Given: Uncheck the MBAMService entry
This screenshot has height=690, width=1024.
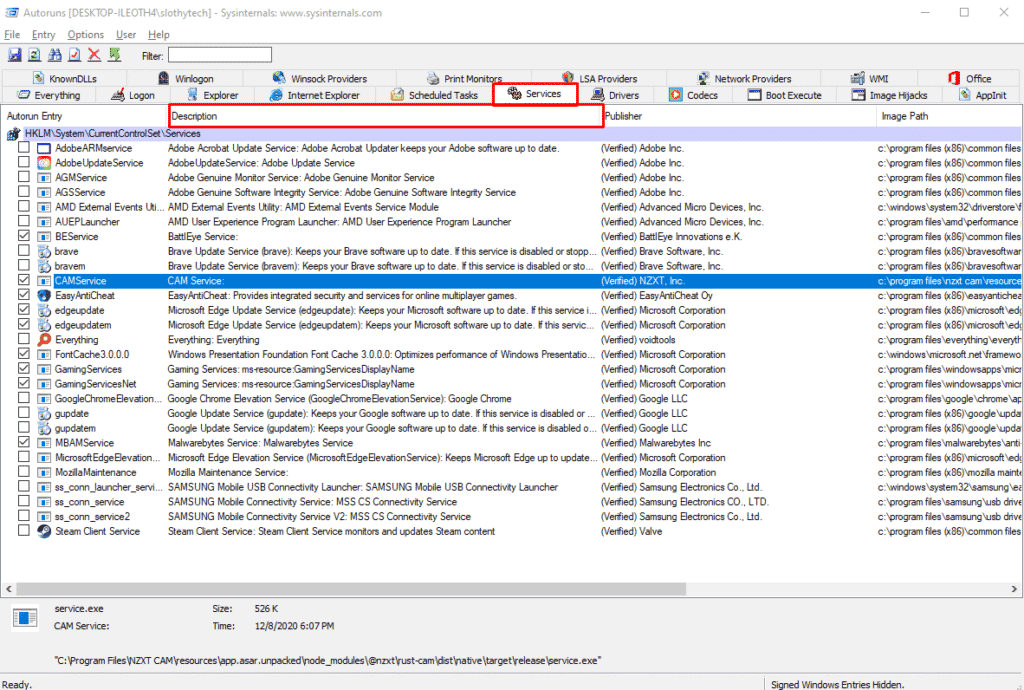Looking at the screenshot, I should 24,443.
